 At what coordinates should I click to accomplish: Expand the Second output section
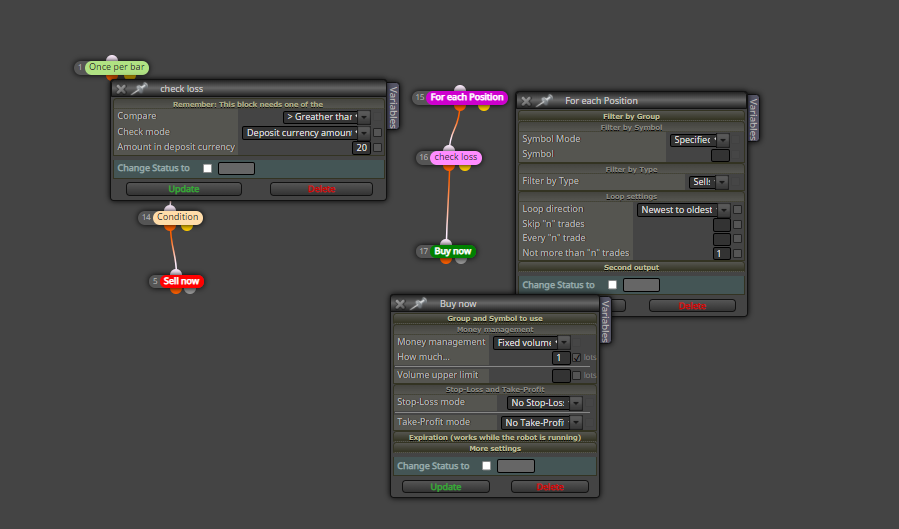631,268
